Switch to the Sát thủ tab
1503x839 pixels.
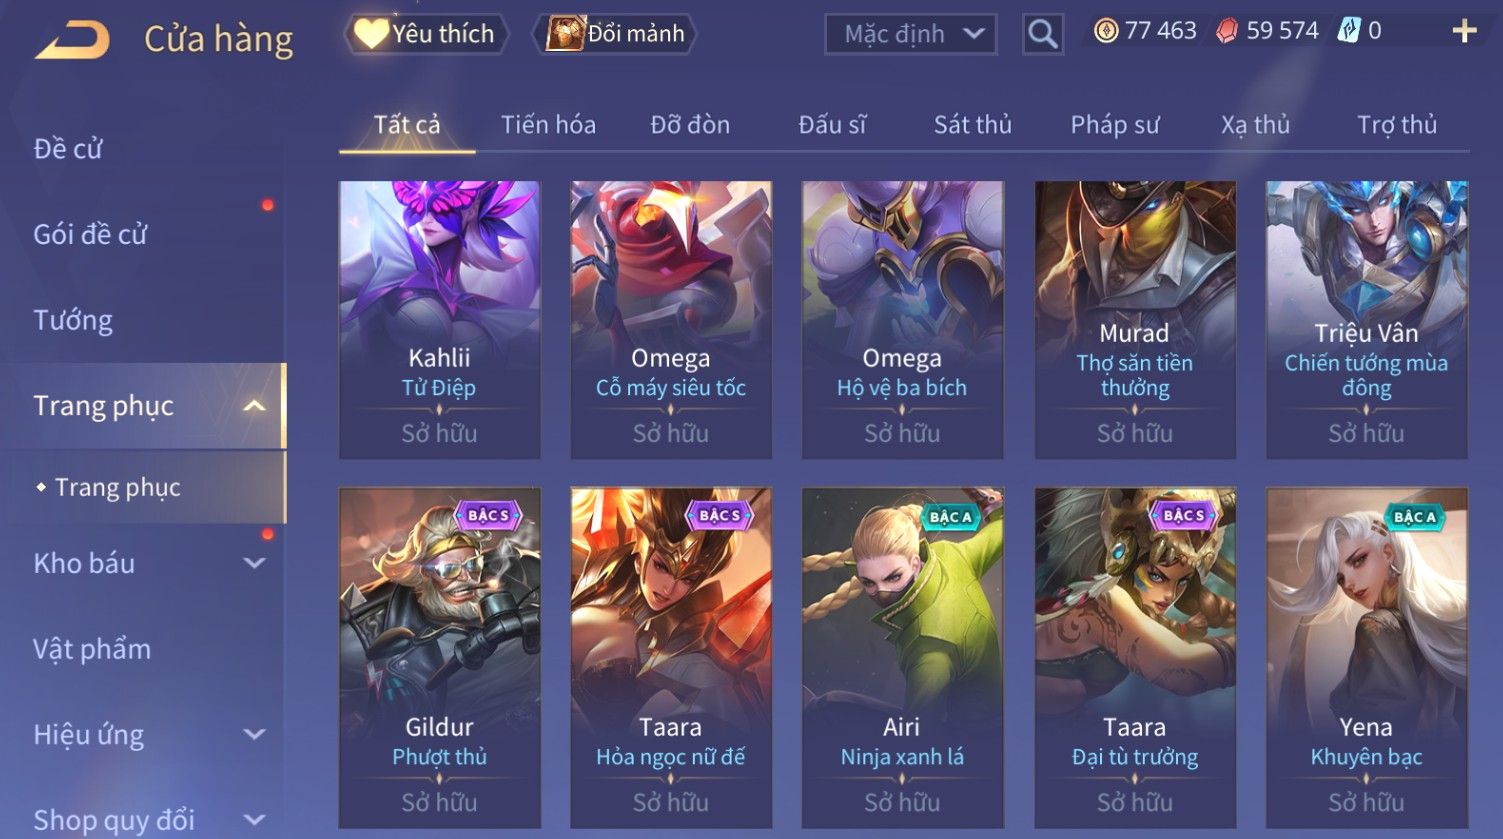973,125
